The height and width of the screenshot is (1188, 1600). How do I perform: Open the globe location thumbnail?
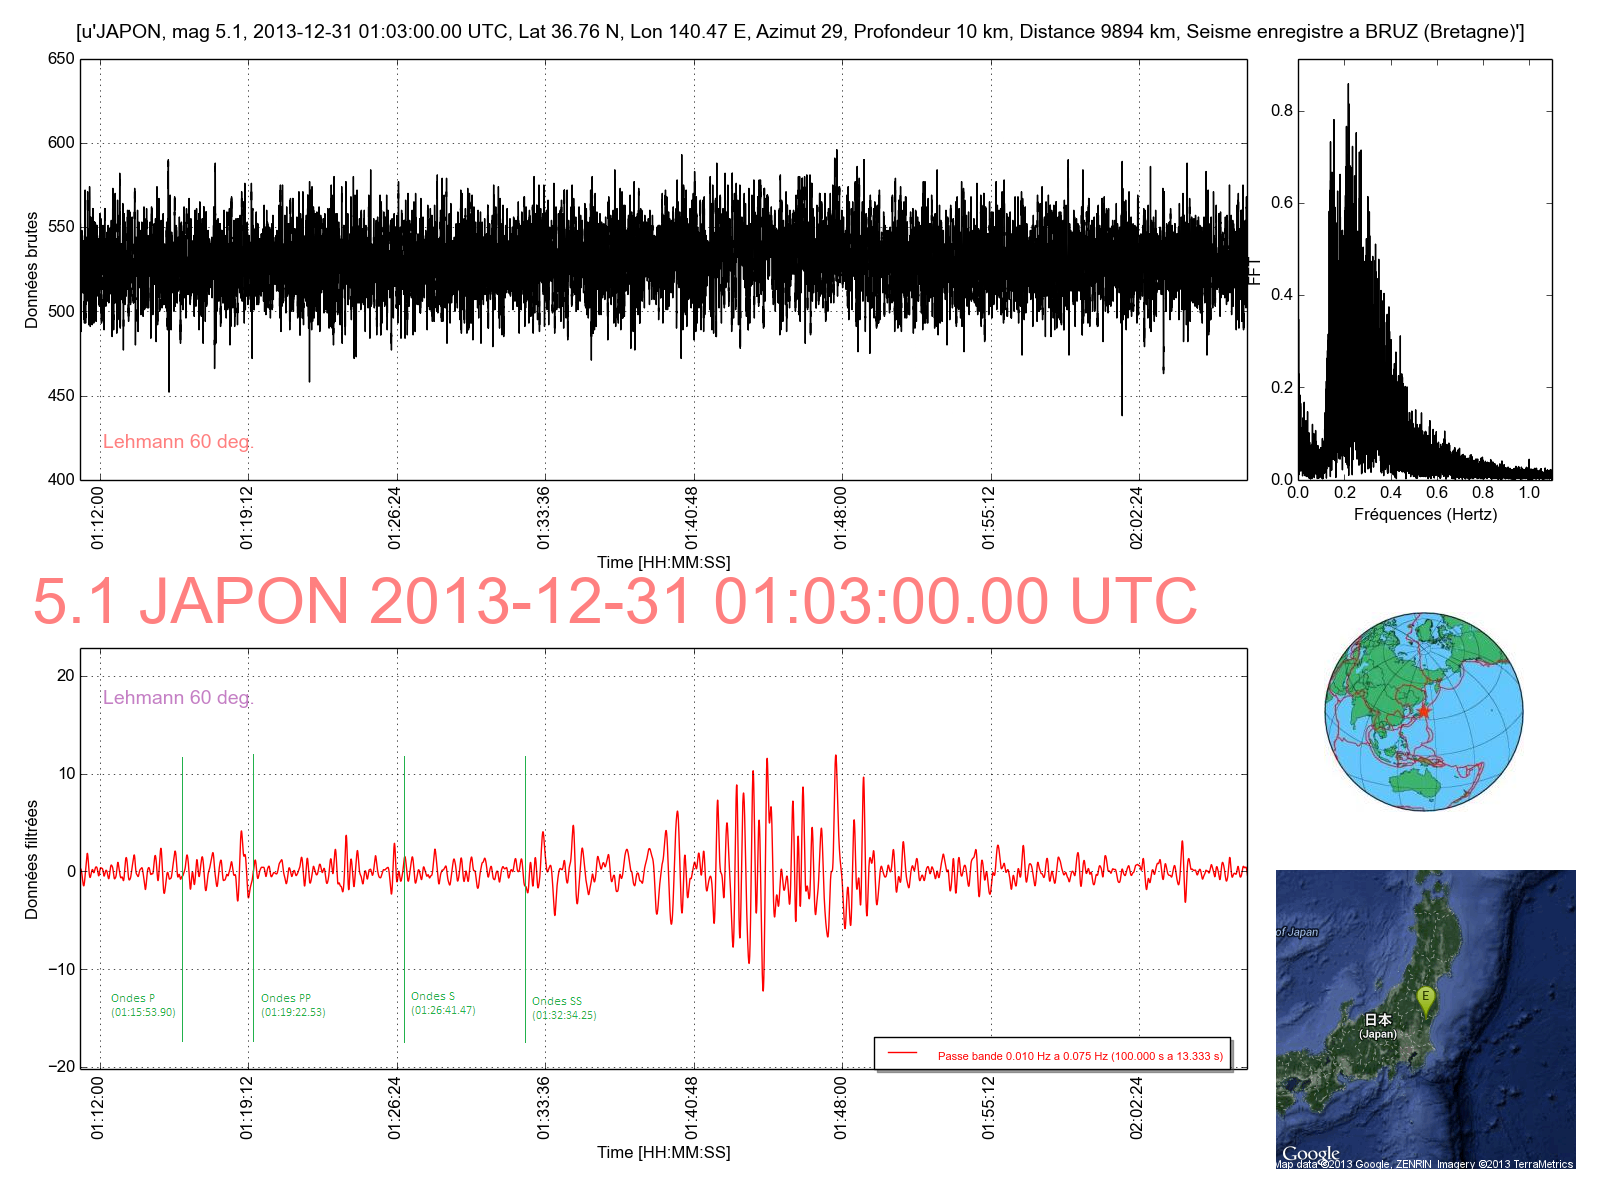(x=1424, y=712)
